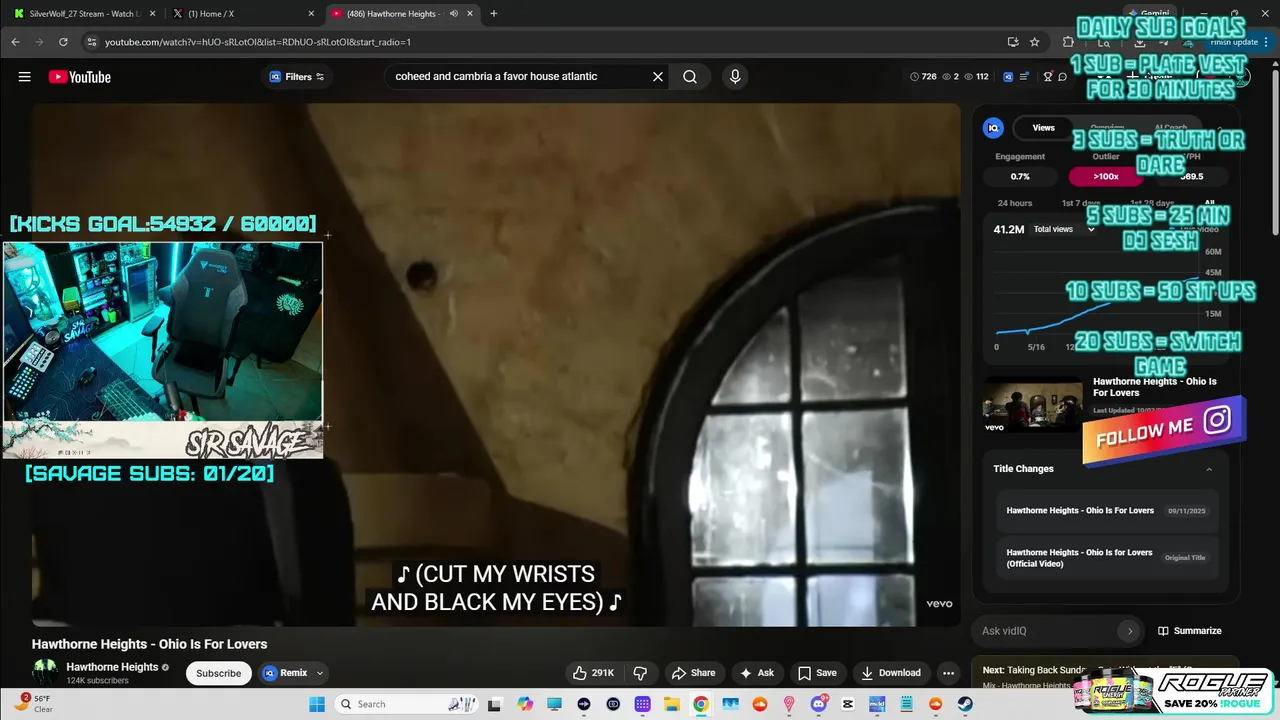Download the video

[x=891, y=673]
